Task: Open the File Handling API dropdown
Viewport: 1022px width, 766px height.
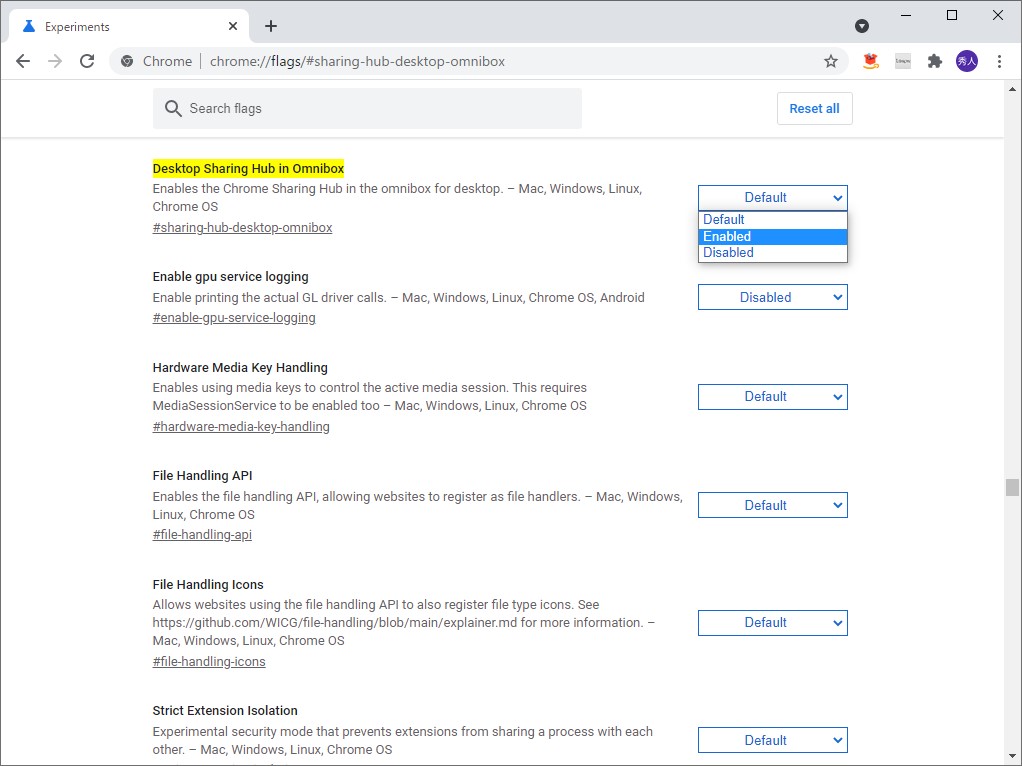Action: [772, 504]
